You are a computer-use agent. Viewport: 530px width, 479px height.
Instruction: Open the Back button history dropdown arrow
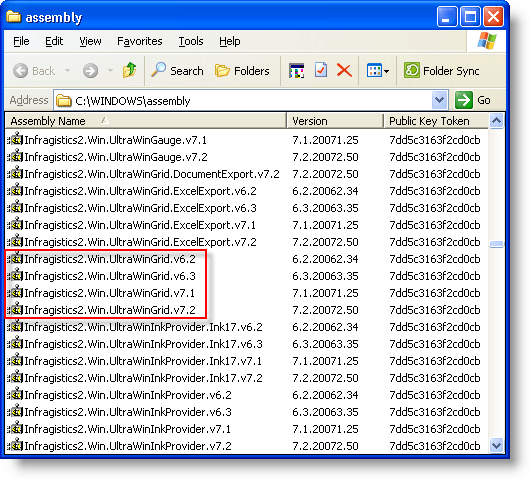(67, 71)
